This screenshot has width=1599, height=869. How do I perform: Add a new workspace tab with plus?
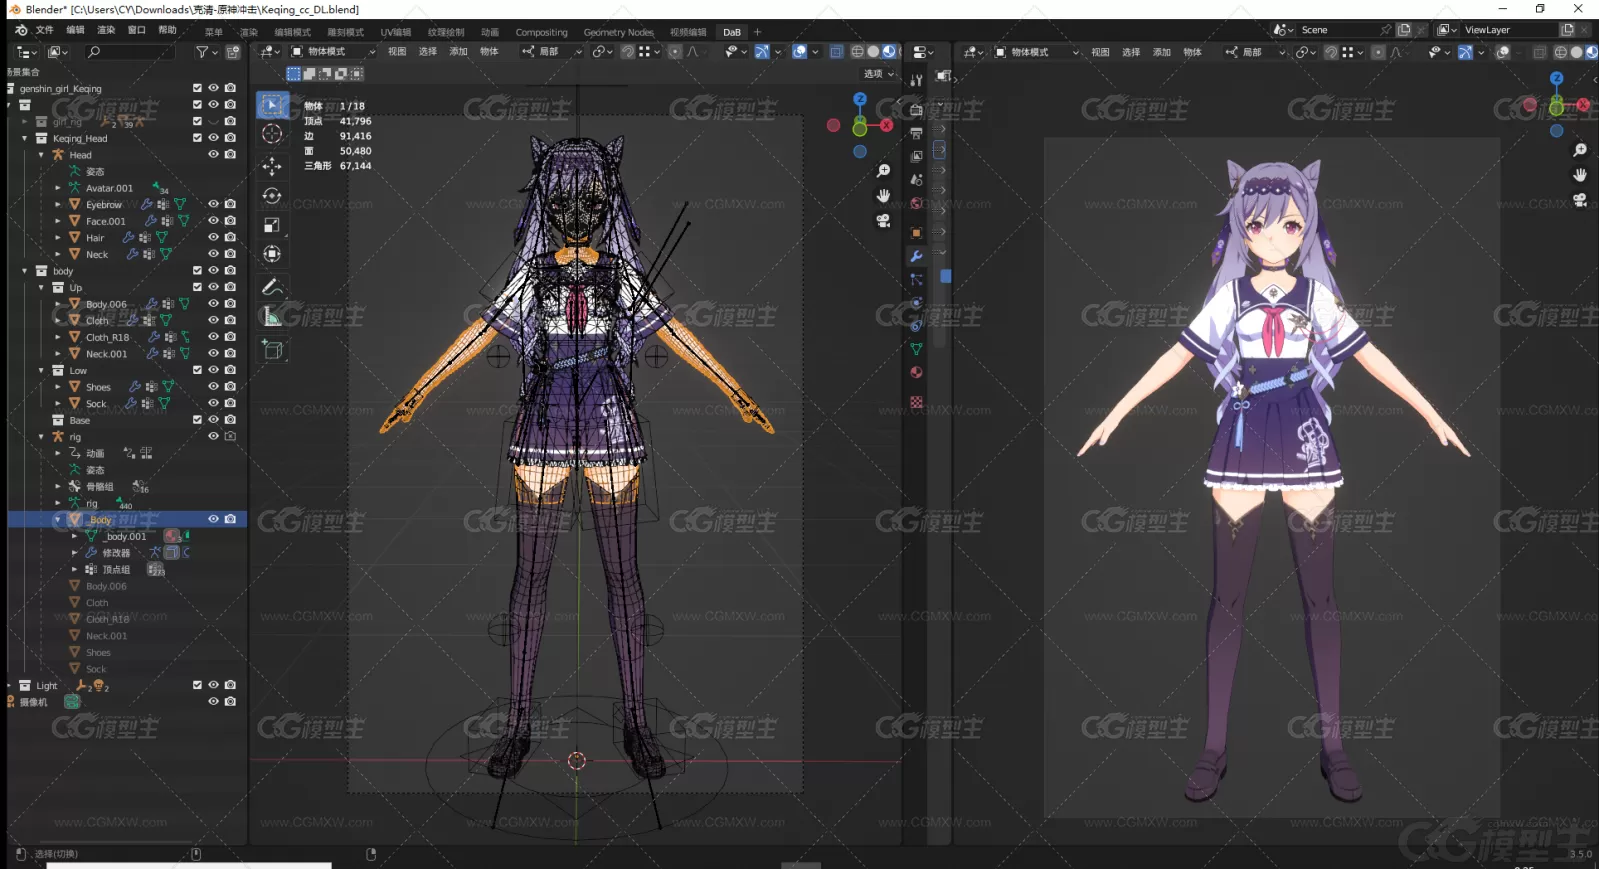click(757, 32)
